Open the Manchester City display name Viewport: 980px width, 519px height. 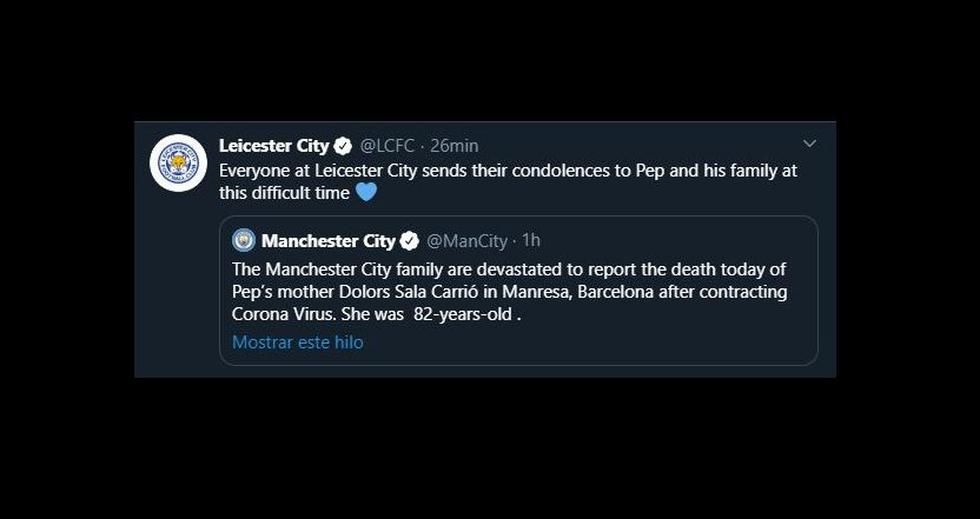pos(328,241)
